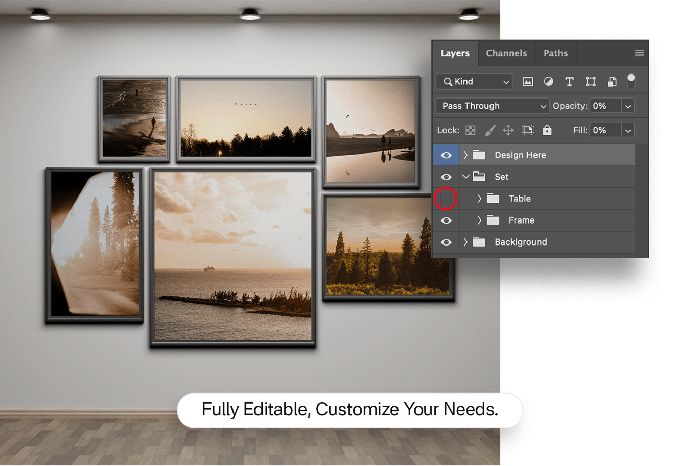Click the Background group folder icon
Image resolution: width=700 pixels, height=466 pixels.
479,242
